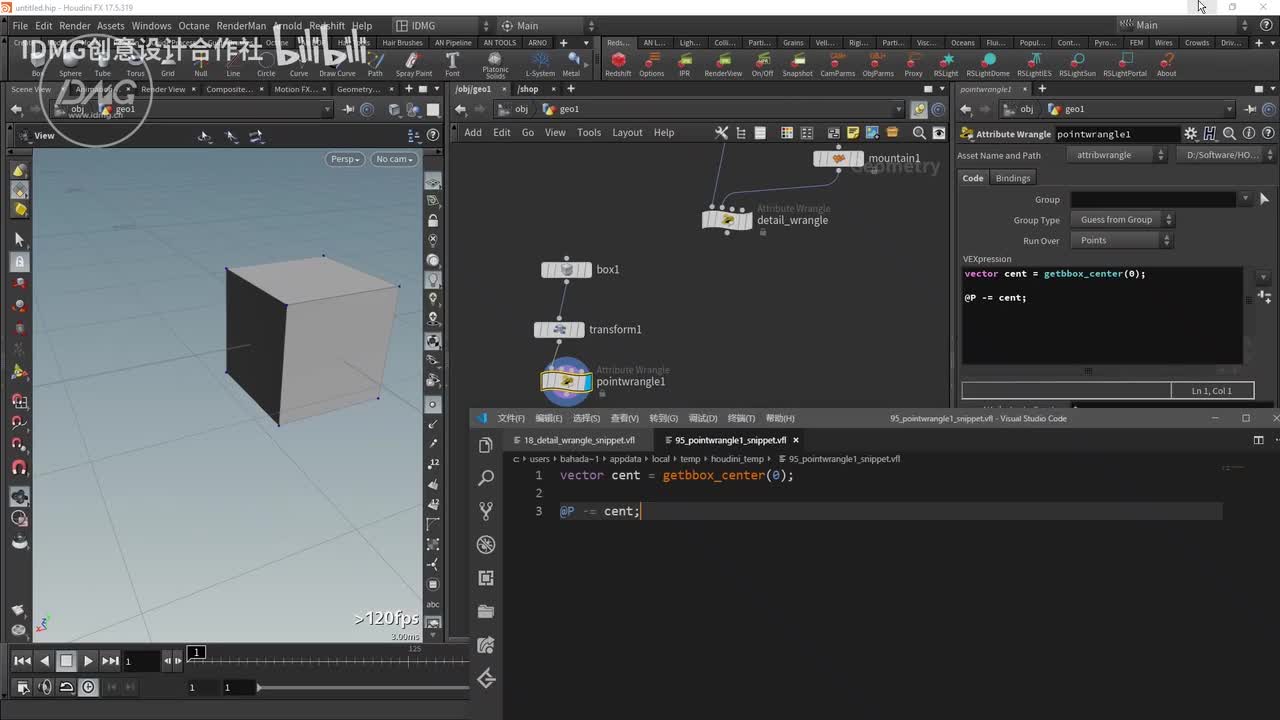Open the RenderView shelf tool
Viewport: 1280px width, 720px height.
723,61
